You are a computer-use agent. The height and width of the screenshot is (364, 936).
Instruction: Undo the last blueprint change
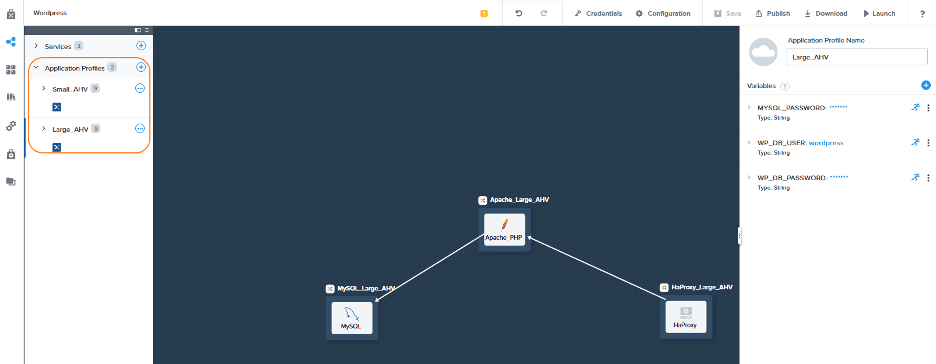pyautogui.click(x=519, y=13)
